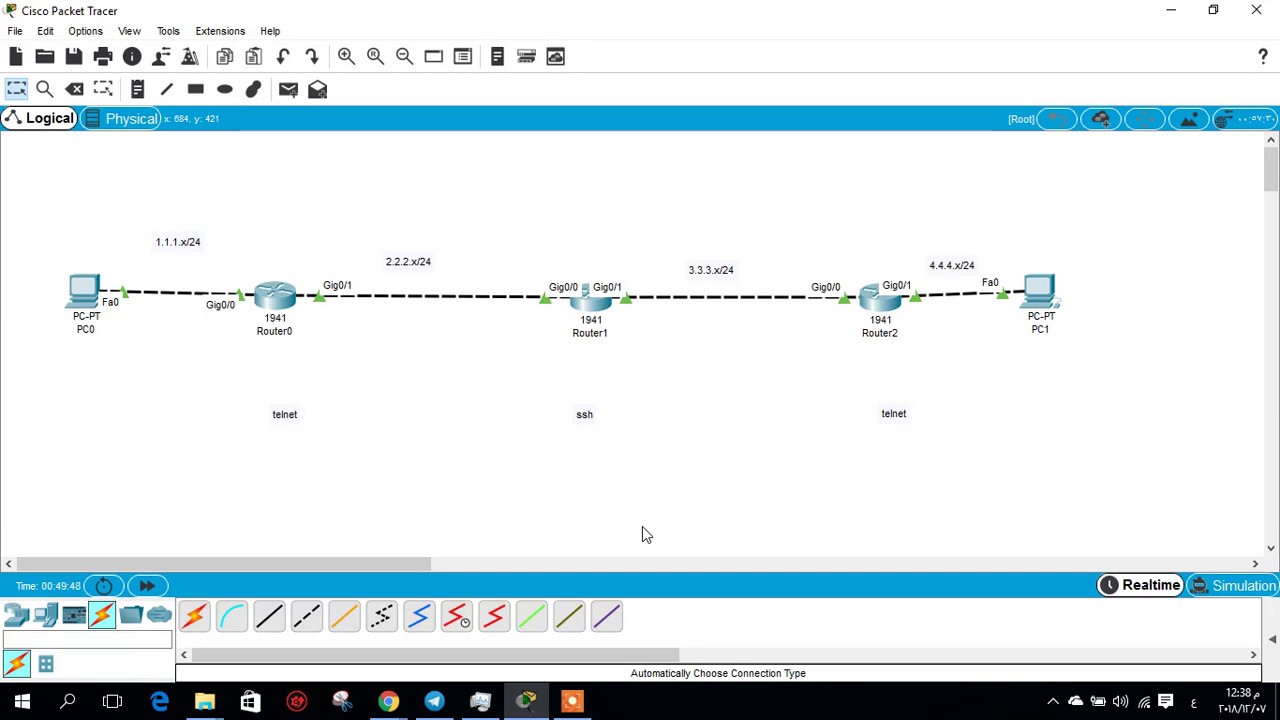
Task: Click Set Tiled Background image button
Action: click(1189, 119)
